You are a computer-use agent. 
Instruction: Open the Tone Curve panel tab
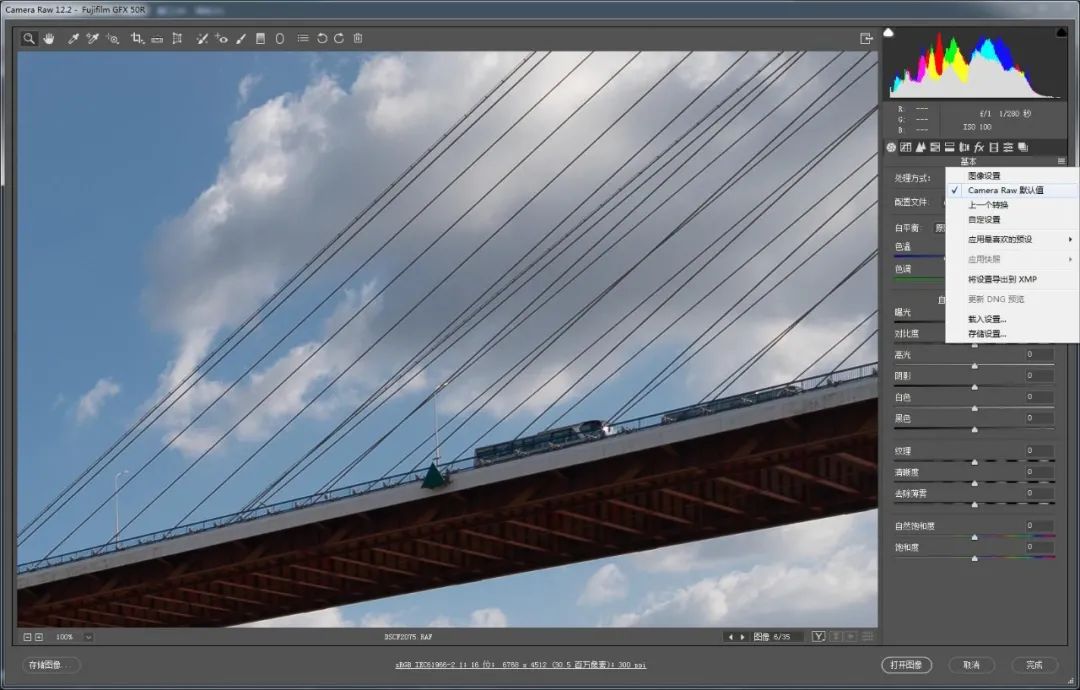905,147
